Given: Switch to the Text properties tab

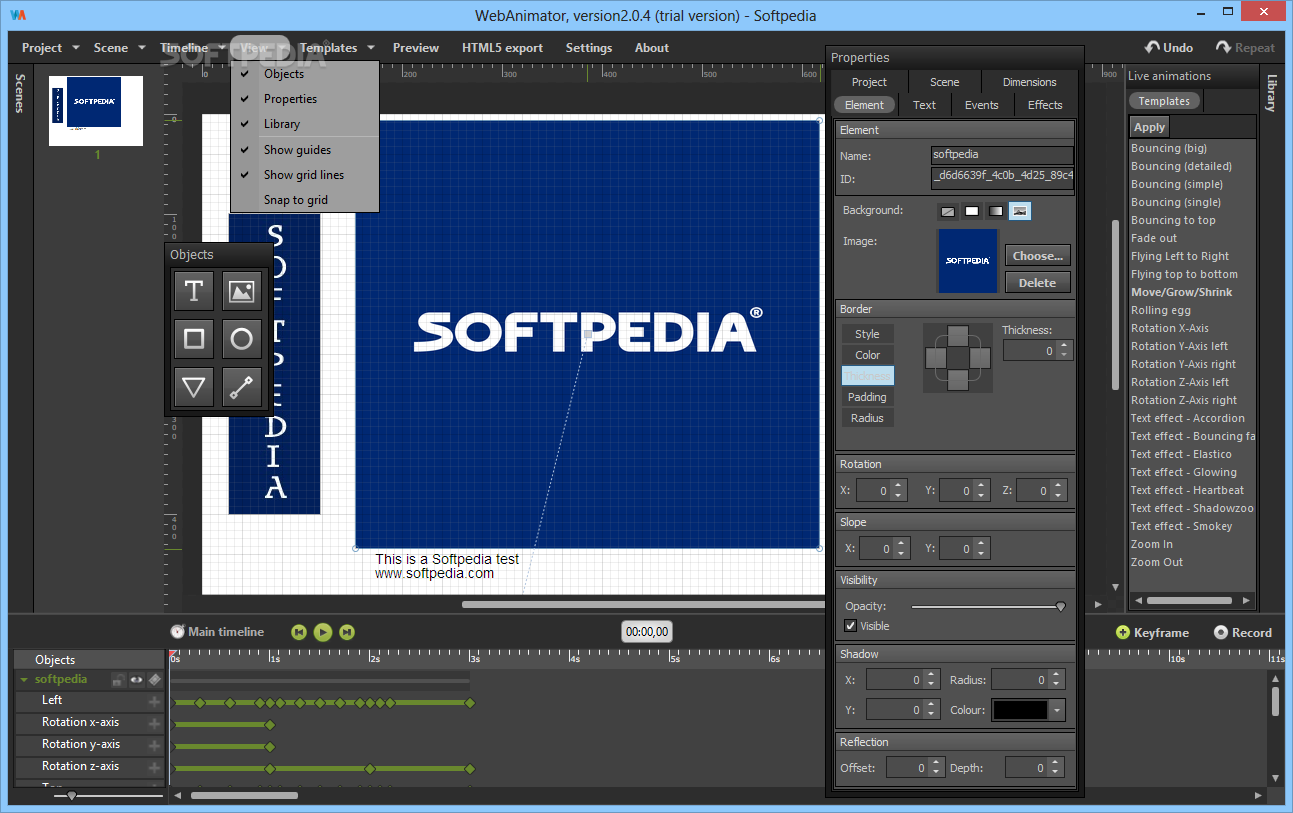Looking at the screenshot, I should 925,105.
